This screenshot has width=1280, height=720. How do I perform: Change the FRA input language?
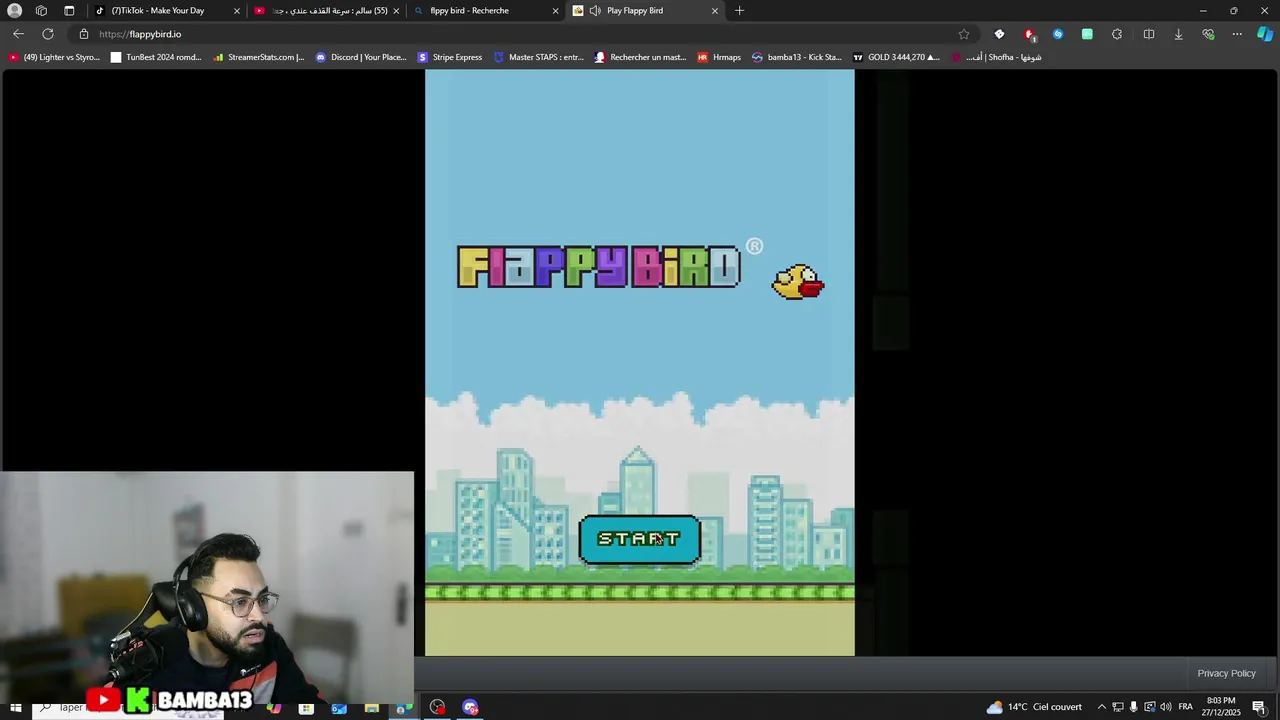(x=1185, y=707)
